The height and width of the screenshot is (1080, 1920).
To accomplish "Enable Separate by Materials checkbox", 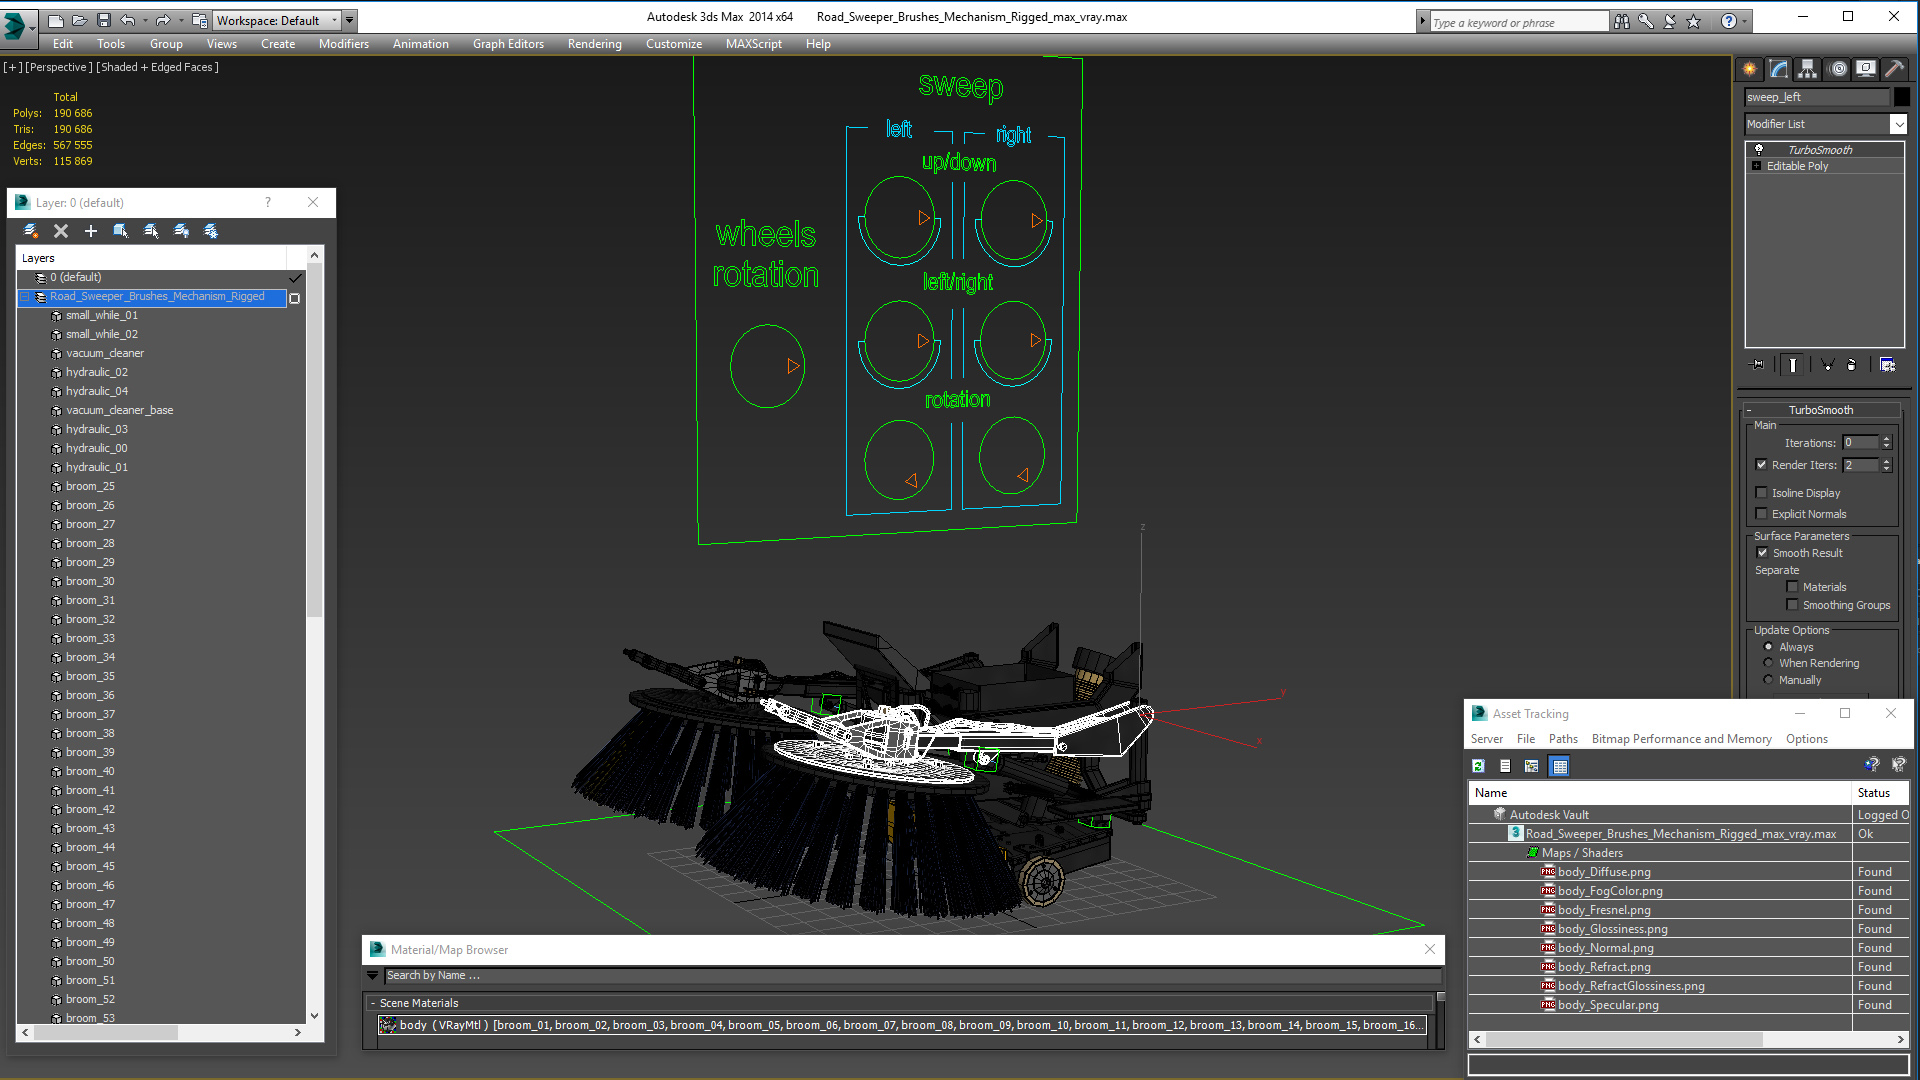I will (1793, 587).
